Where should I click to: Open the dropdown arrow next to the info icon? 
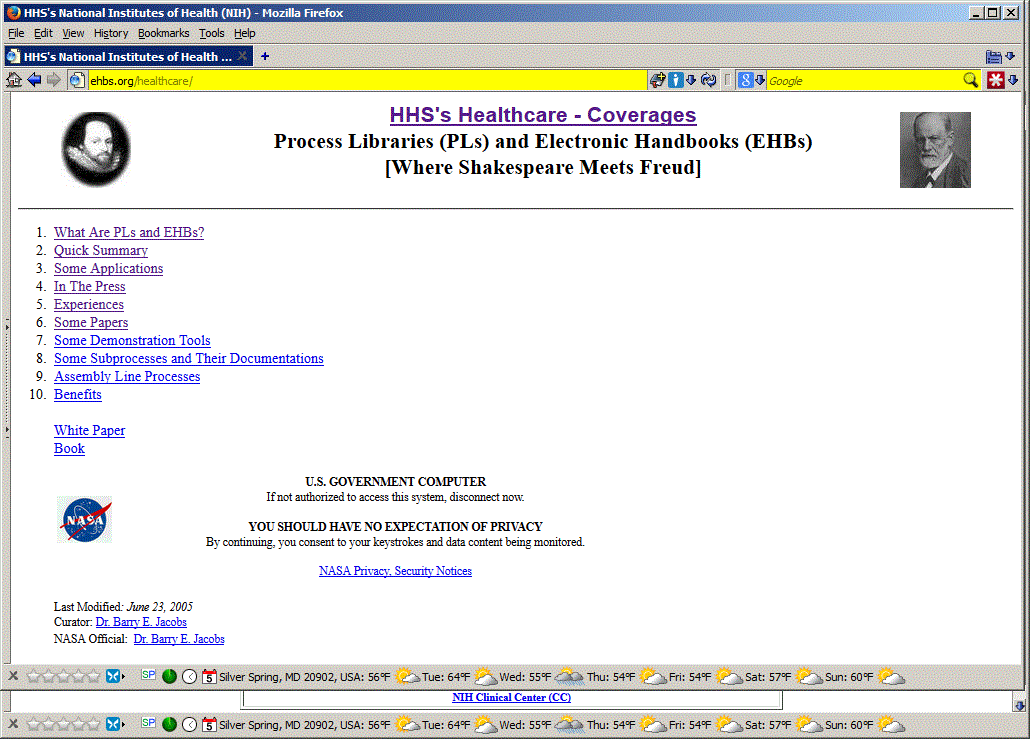point(690,80)
